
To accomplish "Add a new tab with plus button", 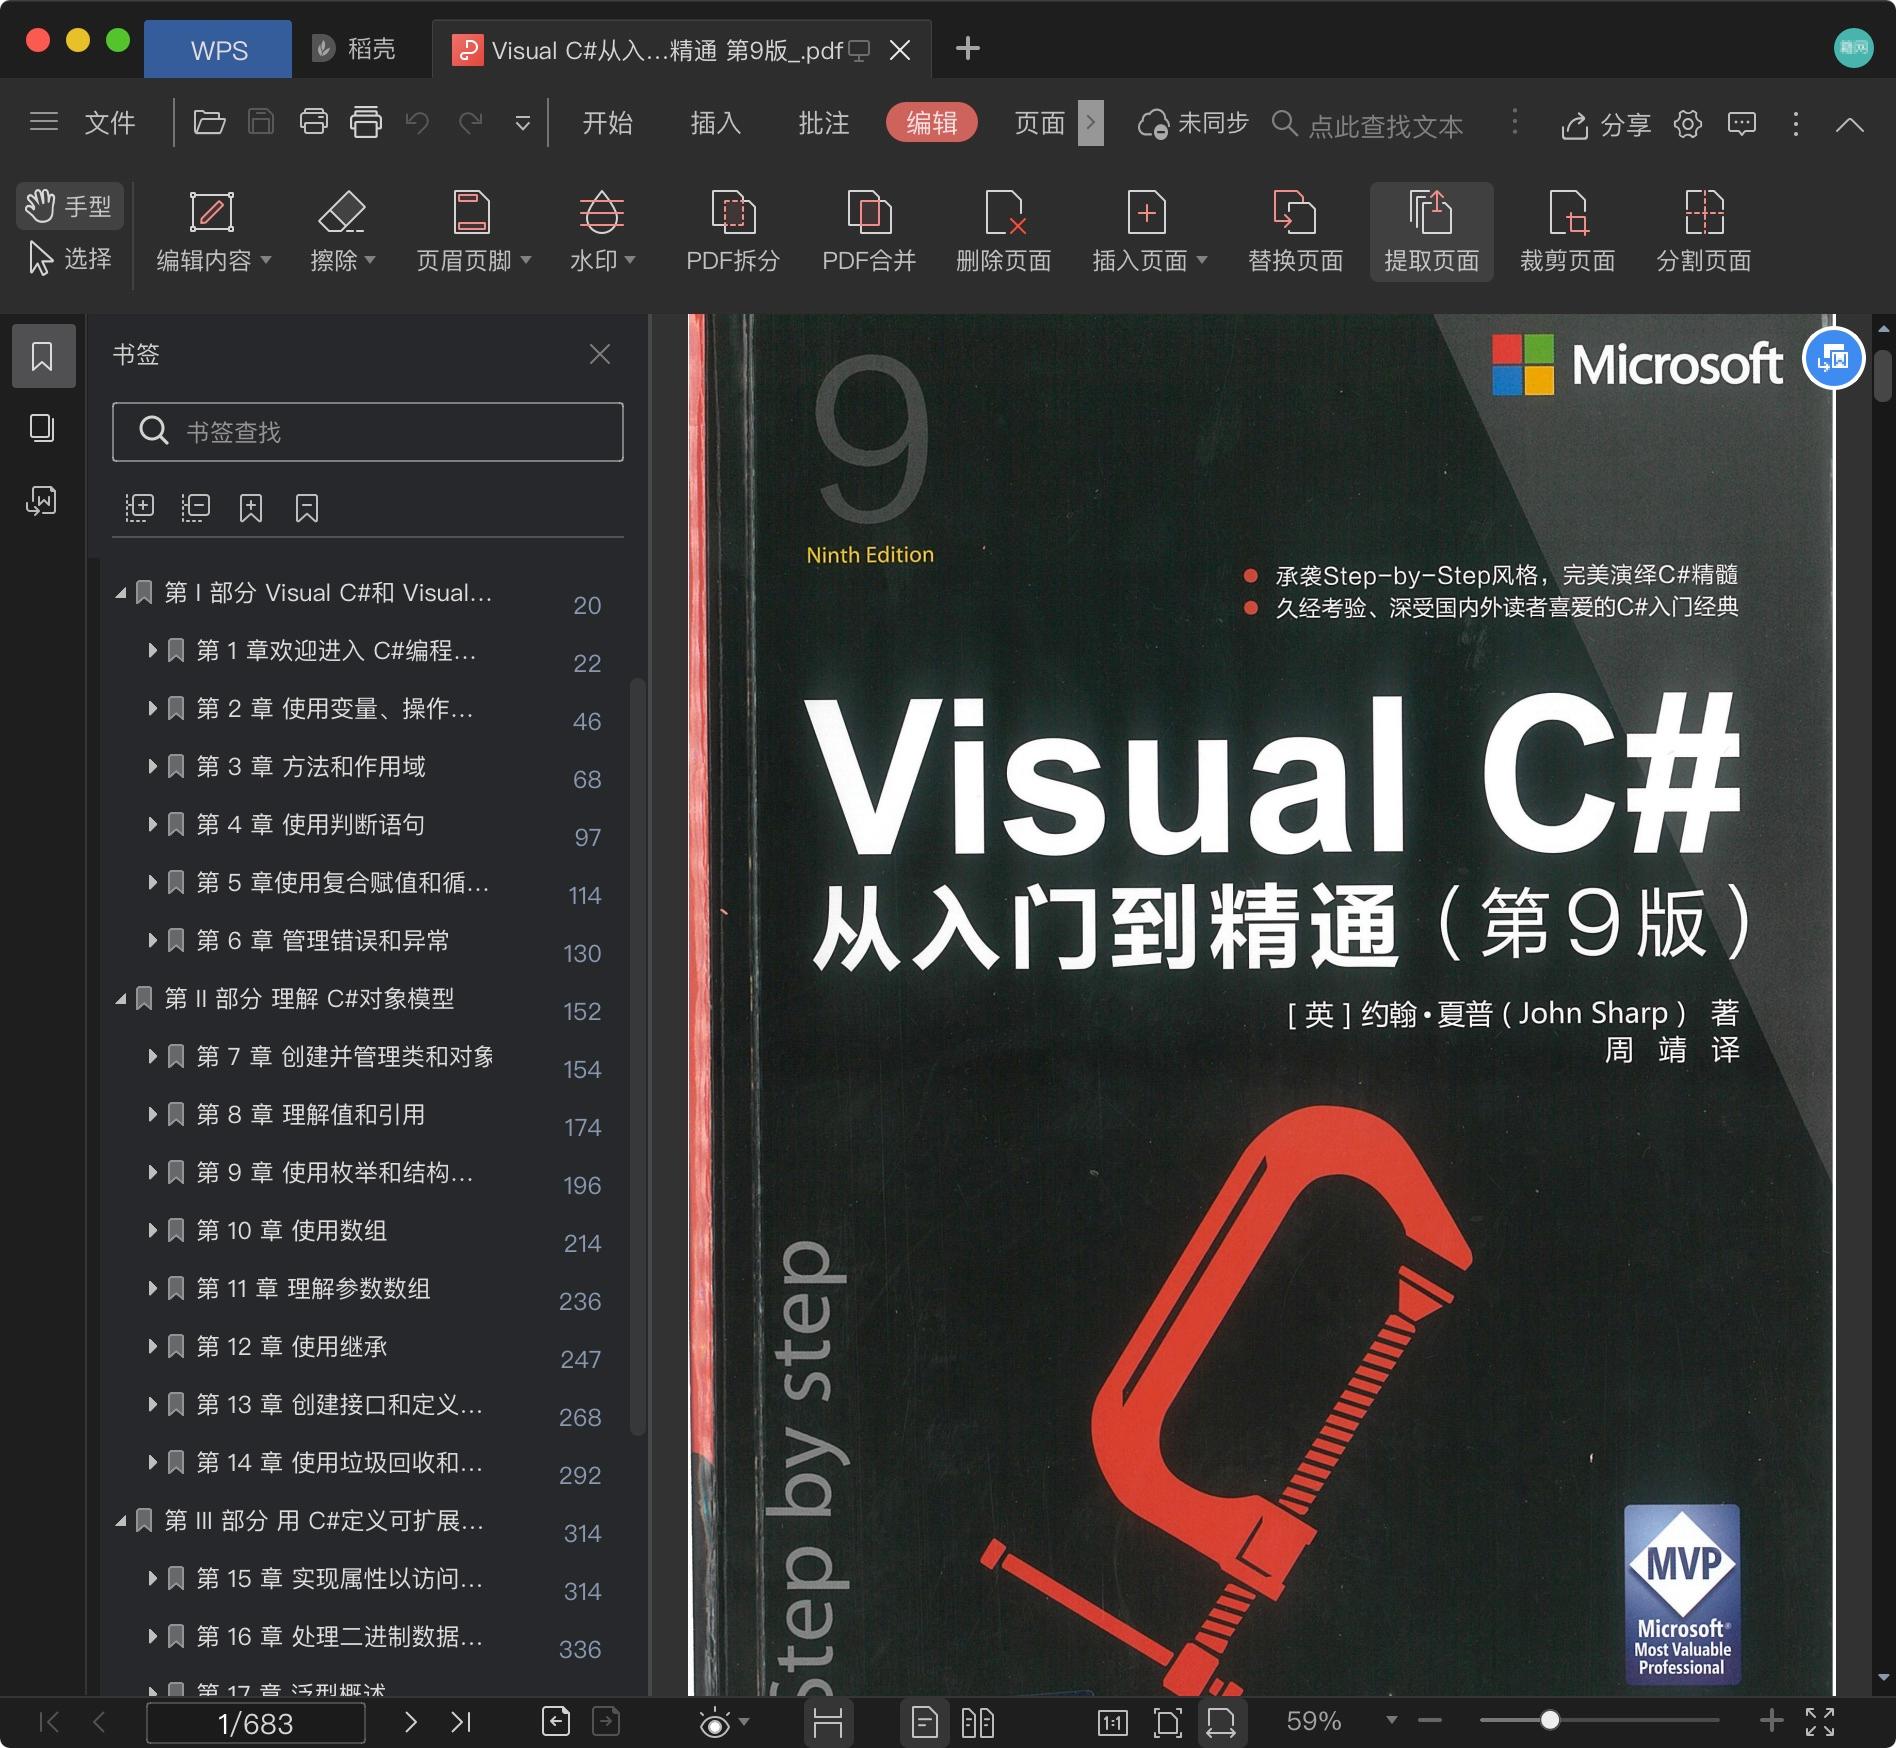I will point(967,48).
